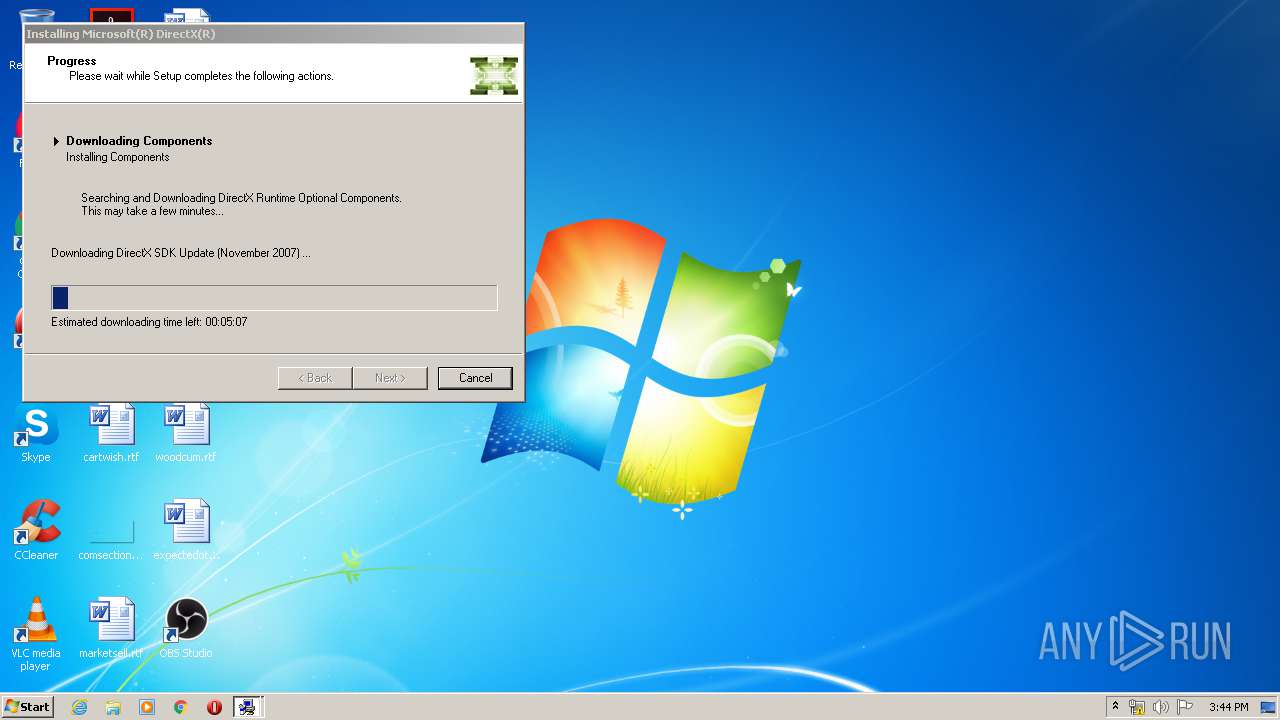1280x720 pixels.
Task: Click the Show desktop button
Action: 1268,707
